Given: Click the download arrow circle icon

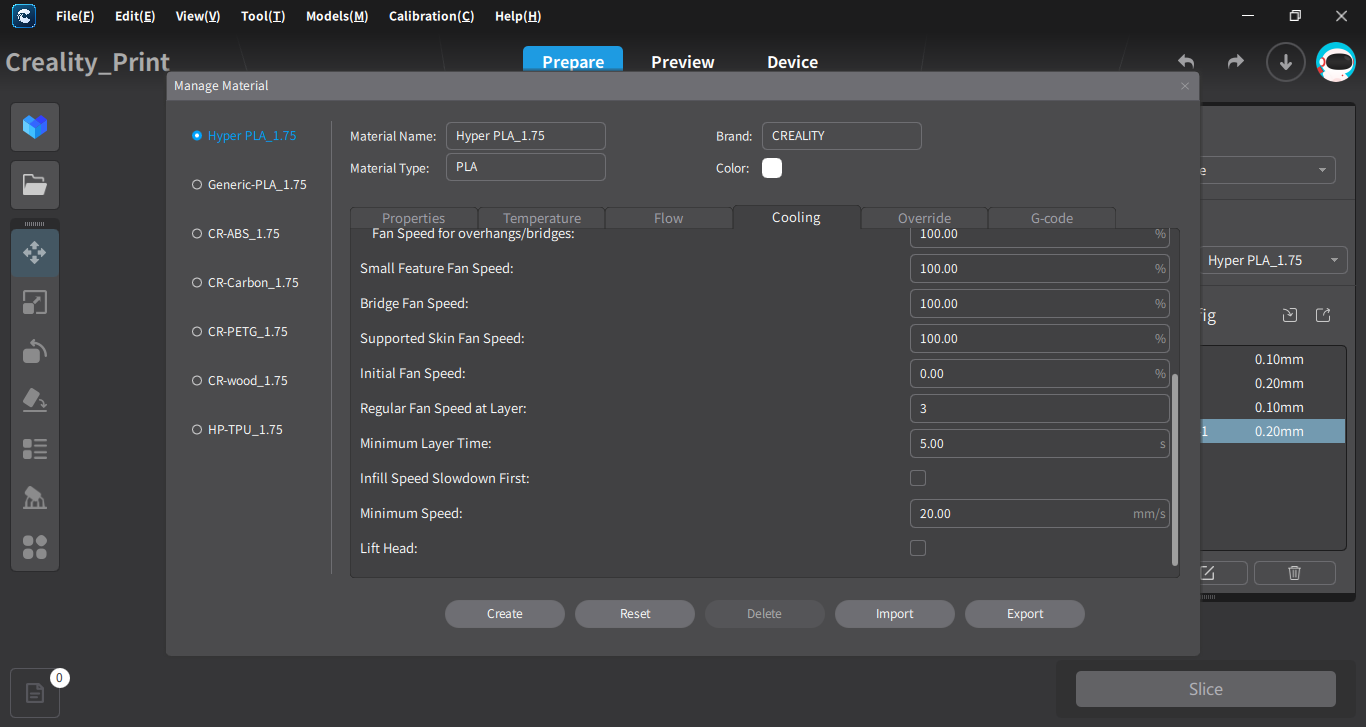Looking at the screenshot, I should tap(1286, 62).
